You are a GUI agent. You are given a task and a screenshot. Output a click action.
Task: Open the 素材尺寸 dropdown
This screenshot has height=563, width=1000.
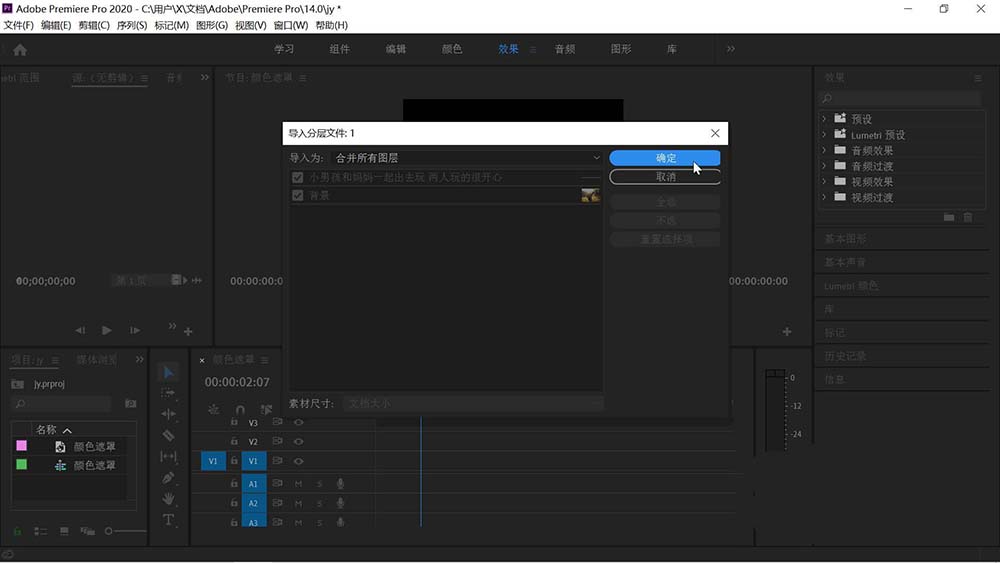click(473, 404)
